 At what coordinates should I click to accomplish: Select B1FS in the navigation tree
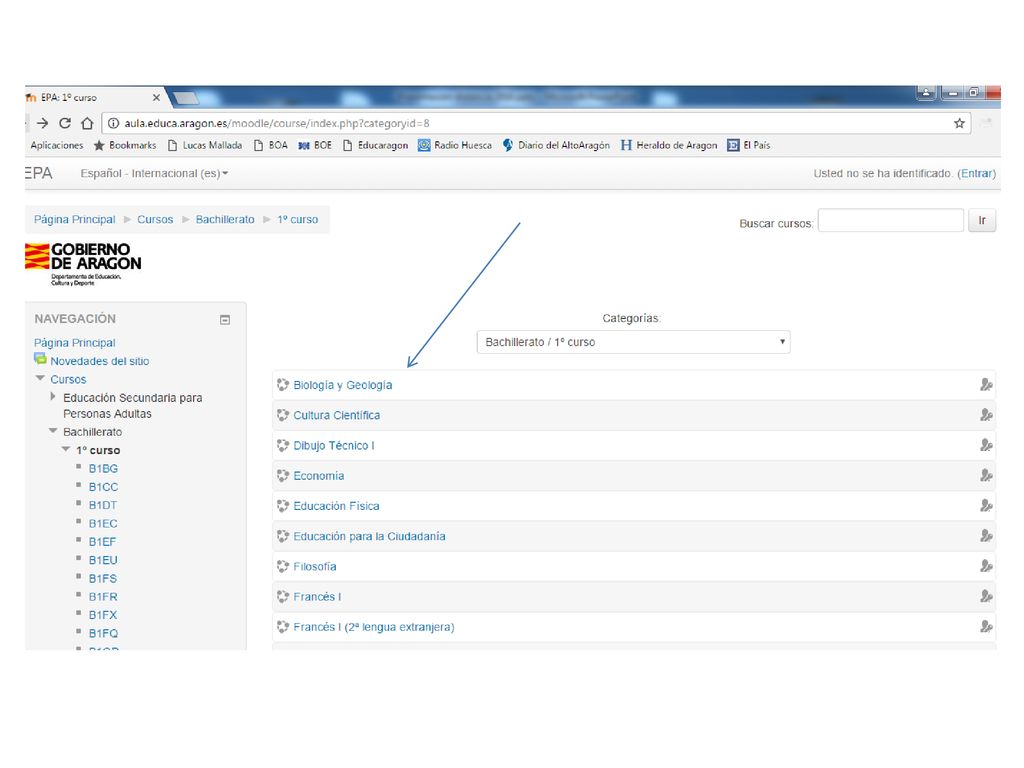103,578
